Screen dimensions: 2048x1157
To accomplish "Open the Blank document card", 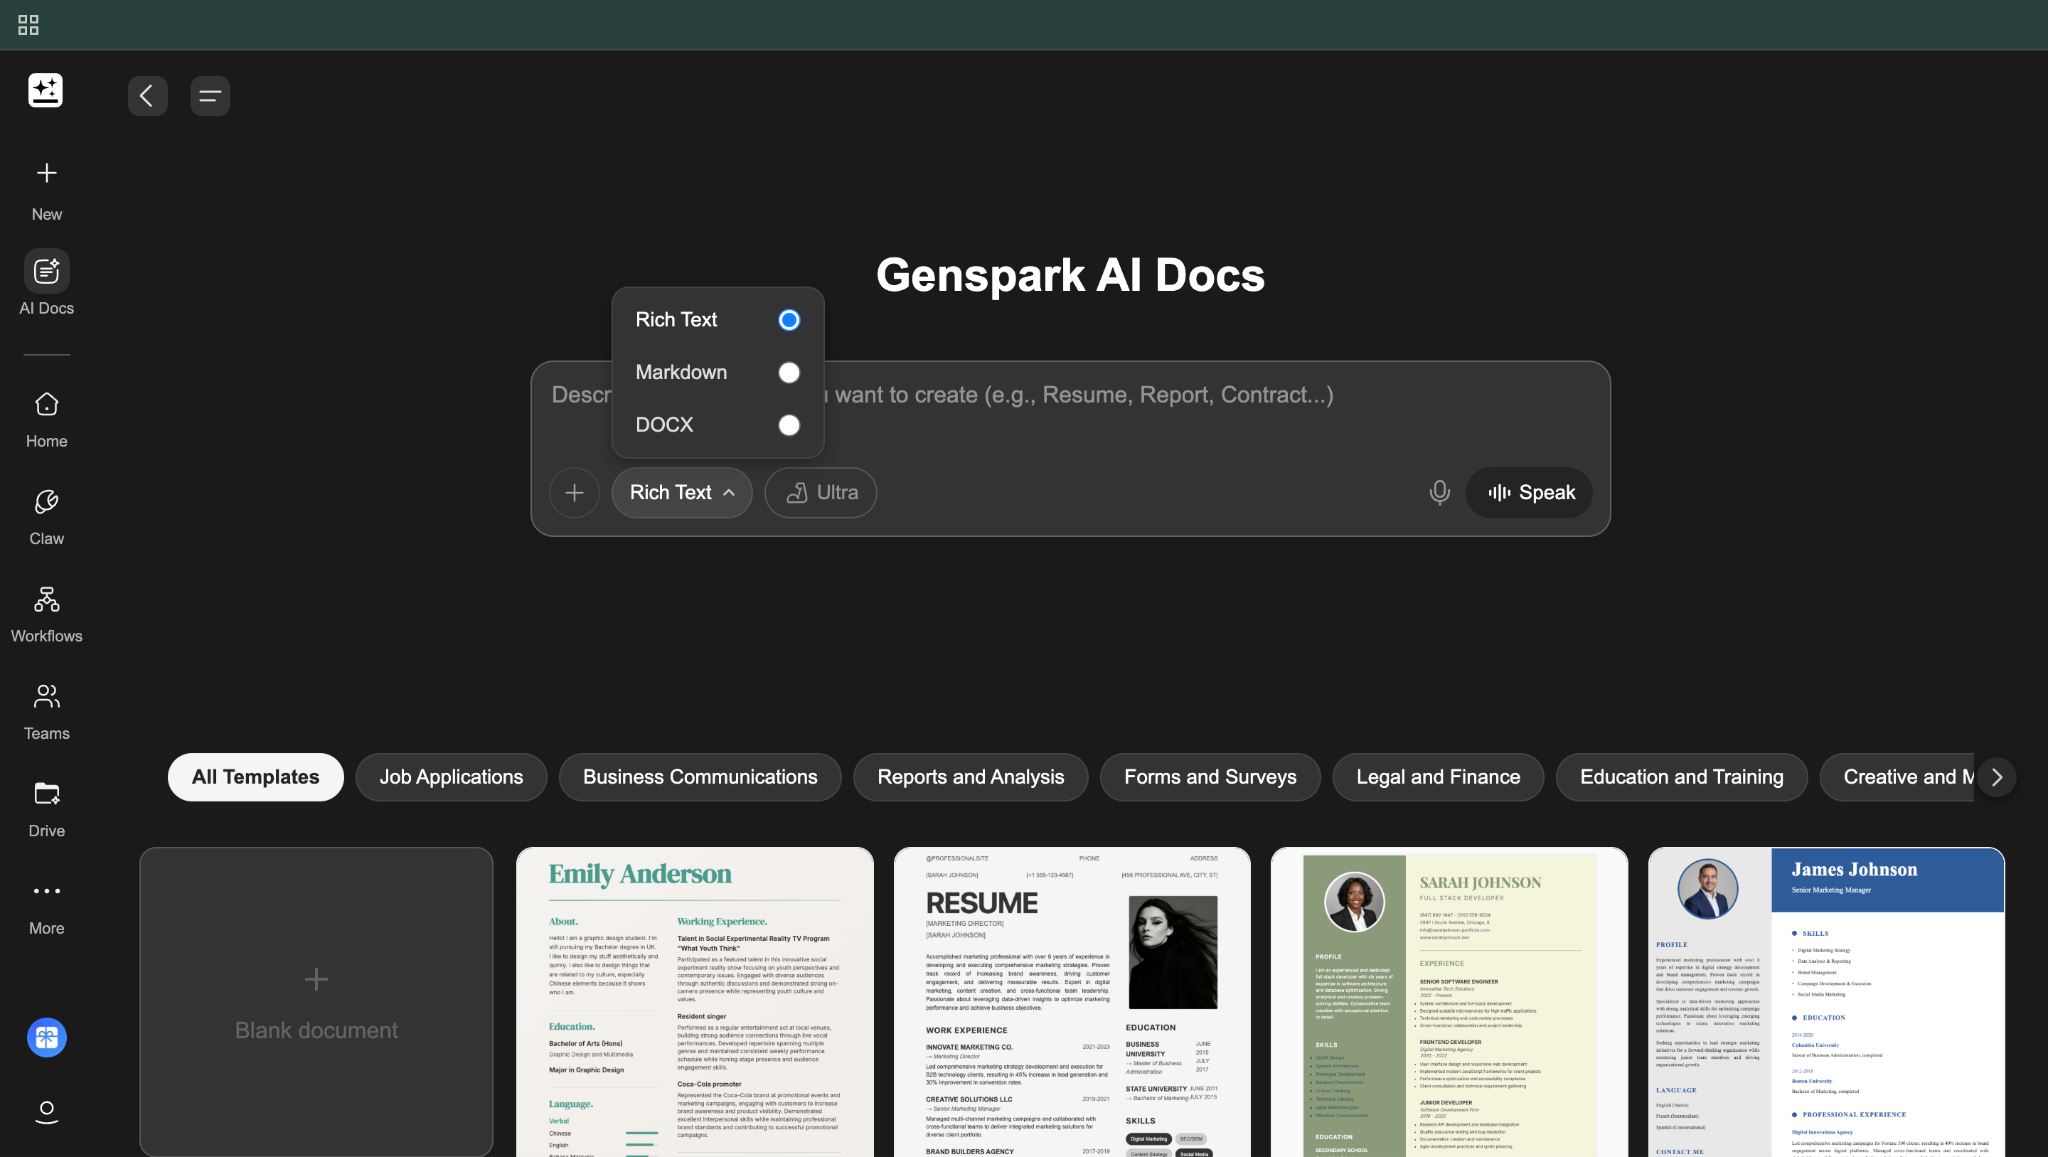I will (x=316, y=1002).
